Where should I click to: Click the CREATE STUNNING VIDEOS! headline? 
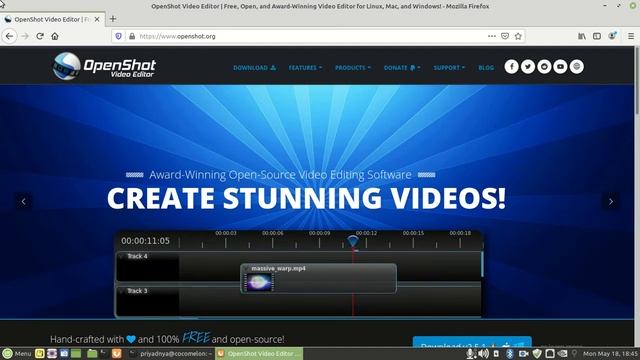pos(307,198)
